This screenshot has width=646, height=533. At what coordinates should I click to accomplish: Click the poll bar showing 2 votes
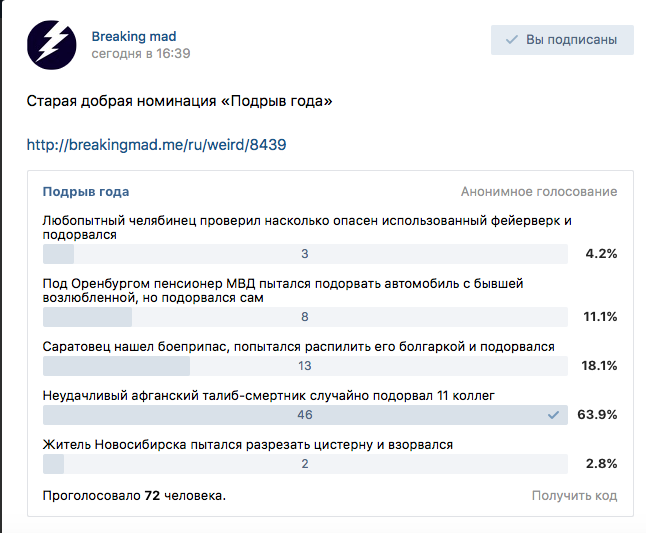click(x=305, y=464)
